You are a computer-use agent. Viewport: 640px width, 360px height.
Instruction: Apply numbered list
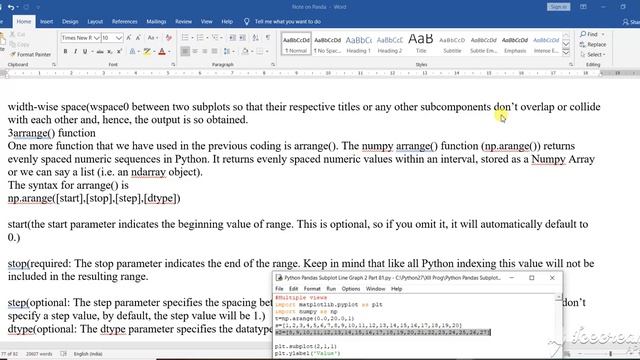200,38
